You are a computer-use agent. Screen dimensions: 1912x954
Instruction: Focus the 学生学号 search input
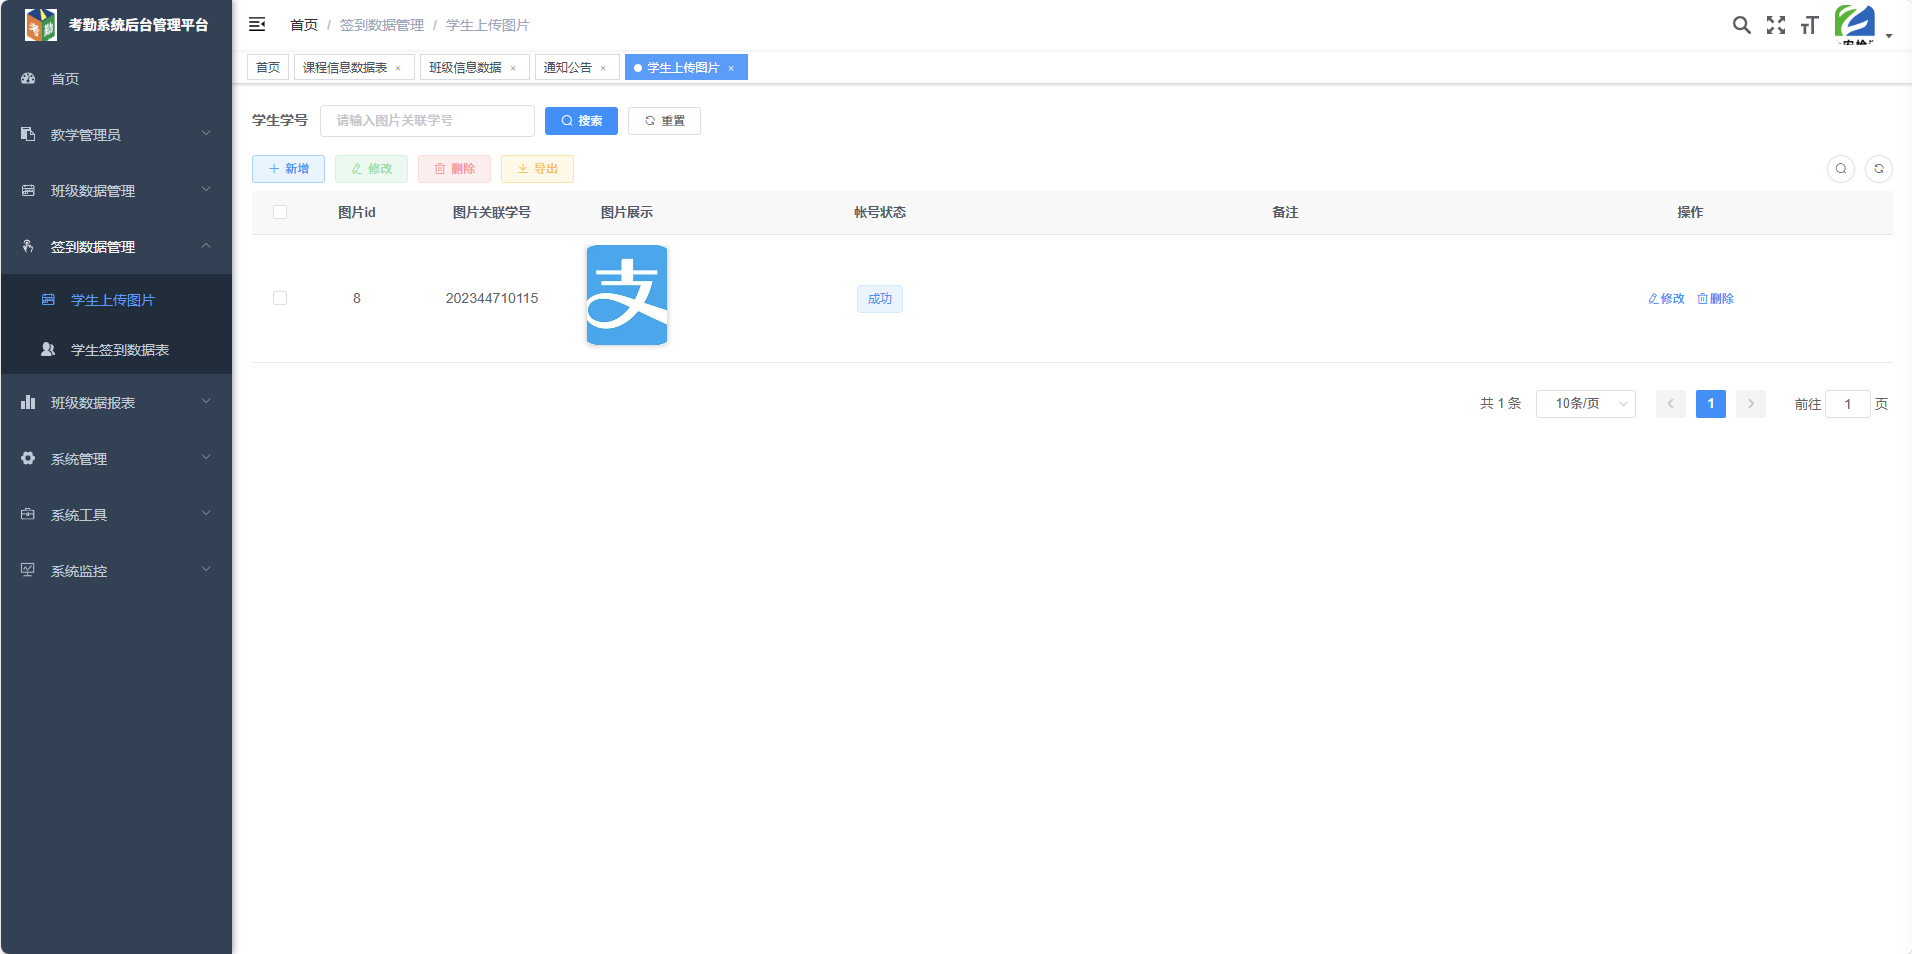point(427,121)
